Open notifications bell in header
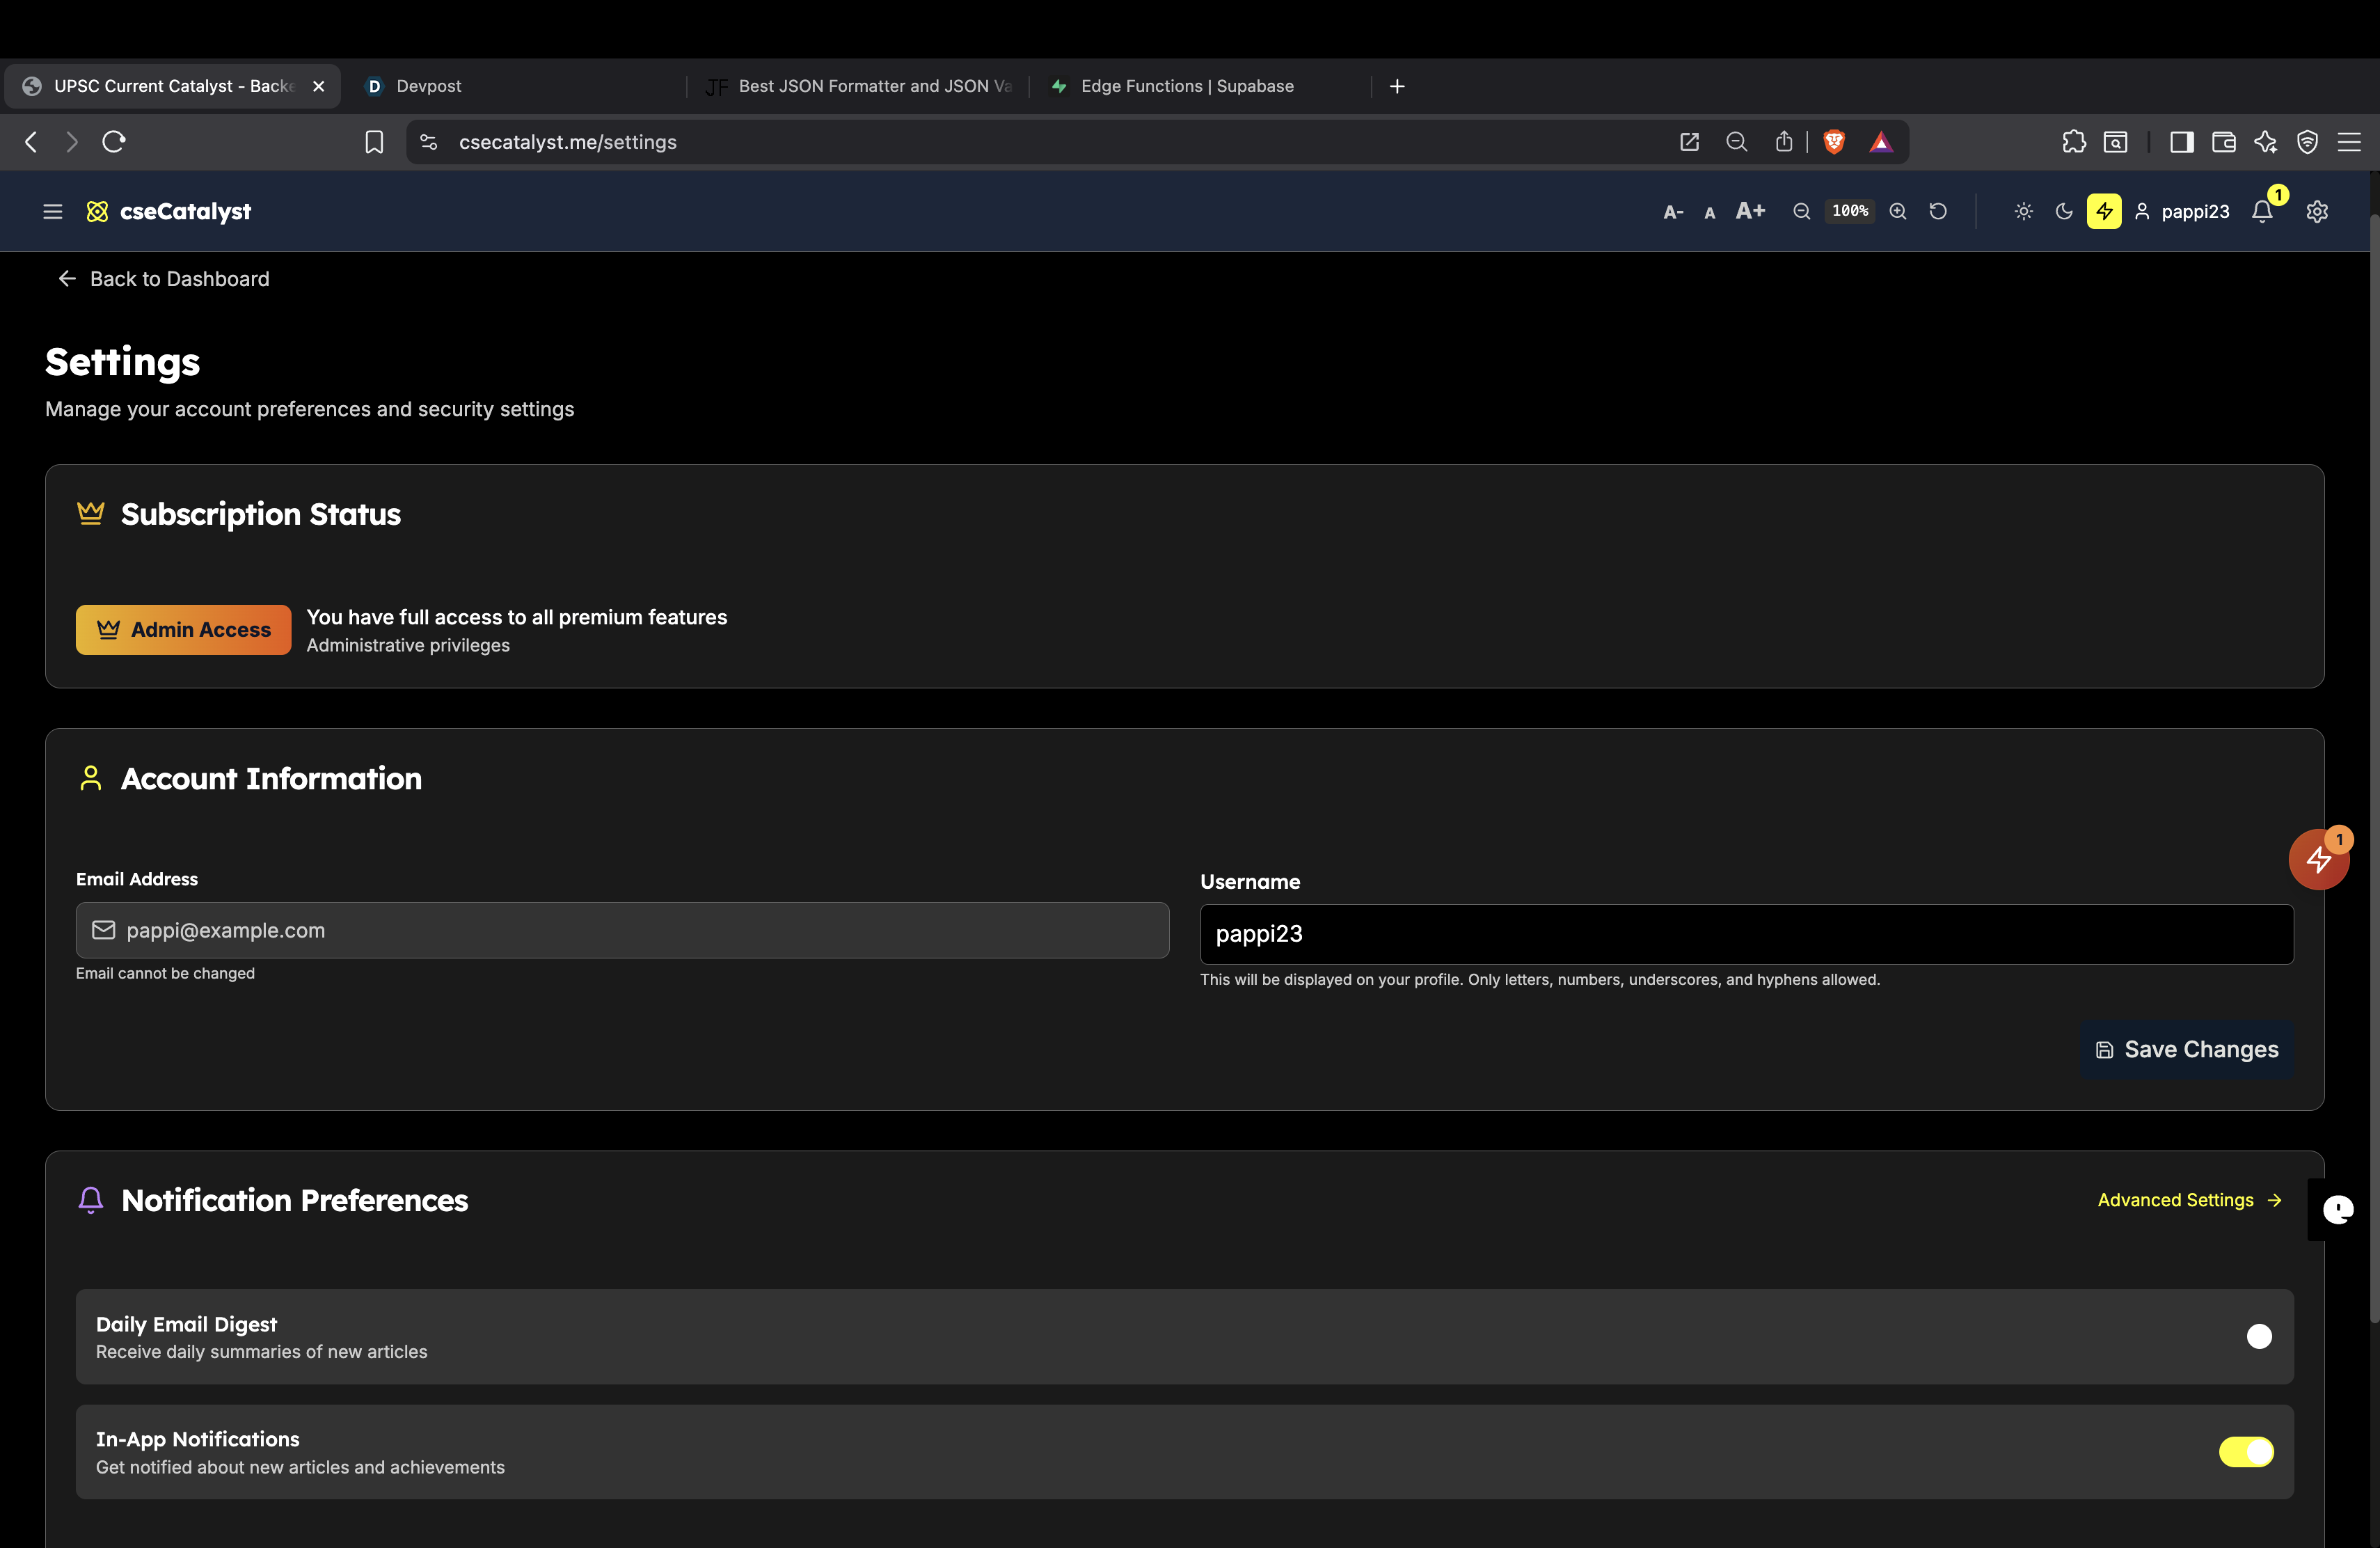This screenshot has width=2380, height=1548. pos(2262,211)
